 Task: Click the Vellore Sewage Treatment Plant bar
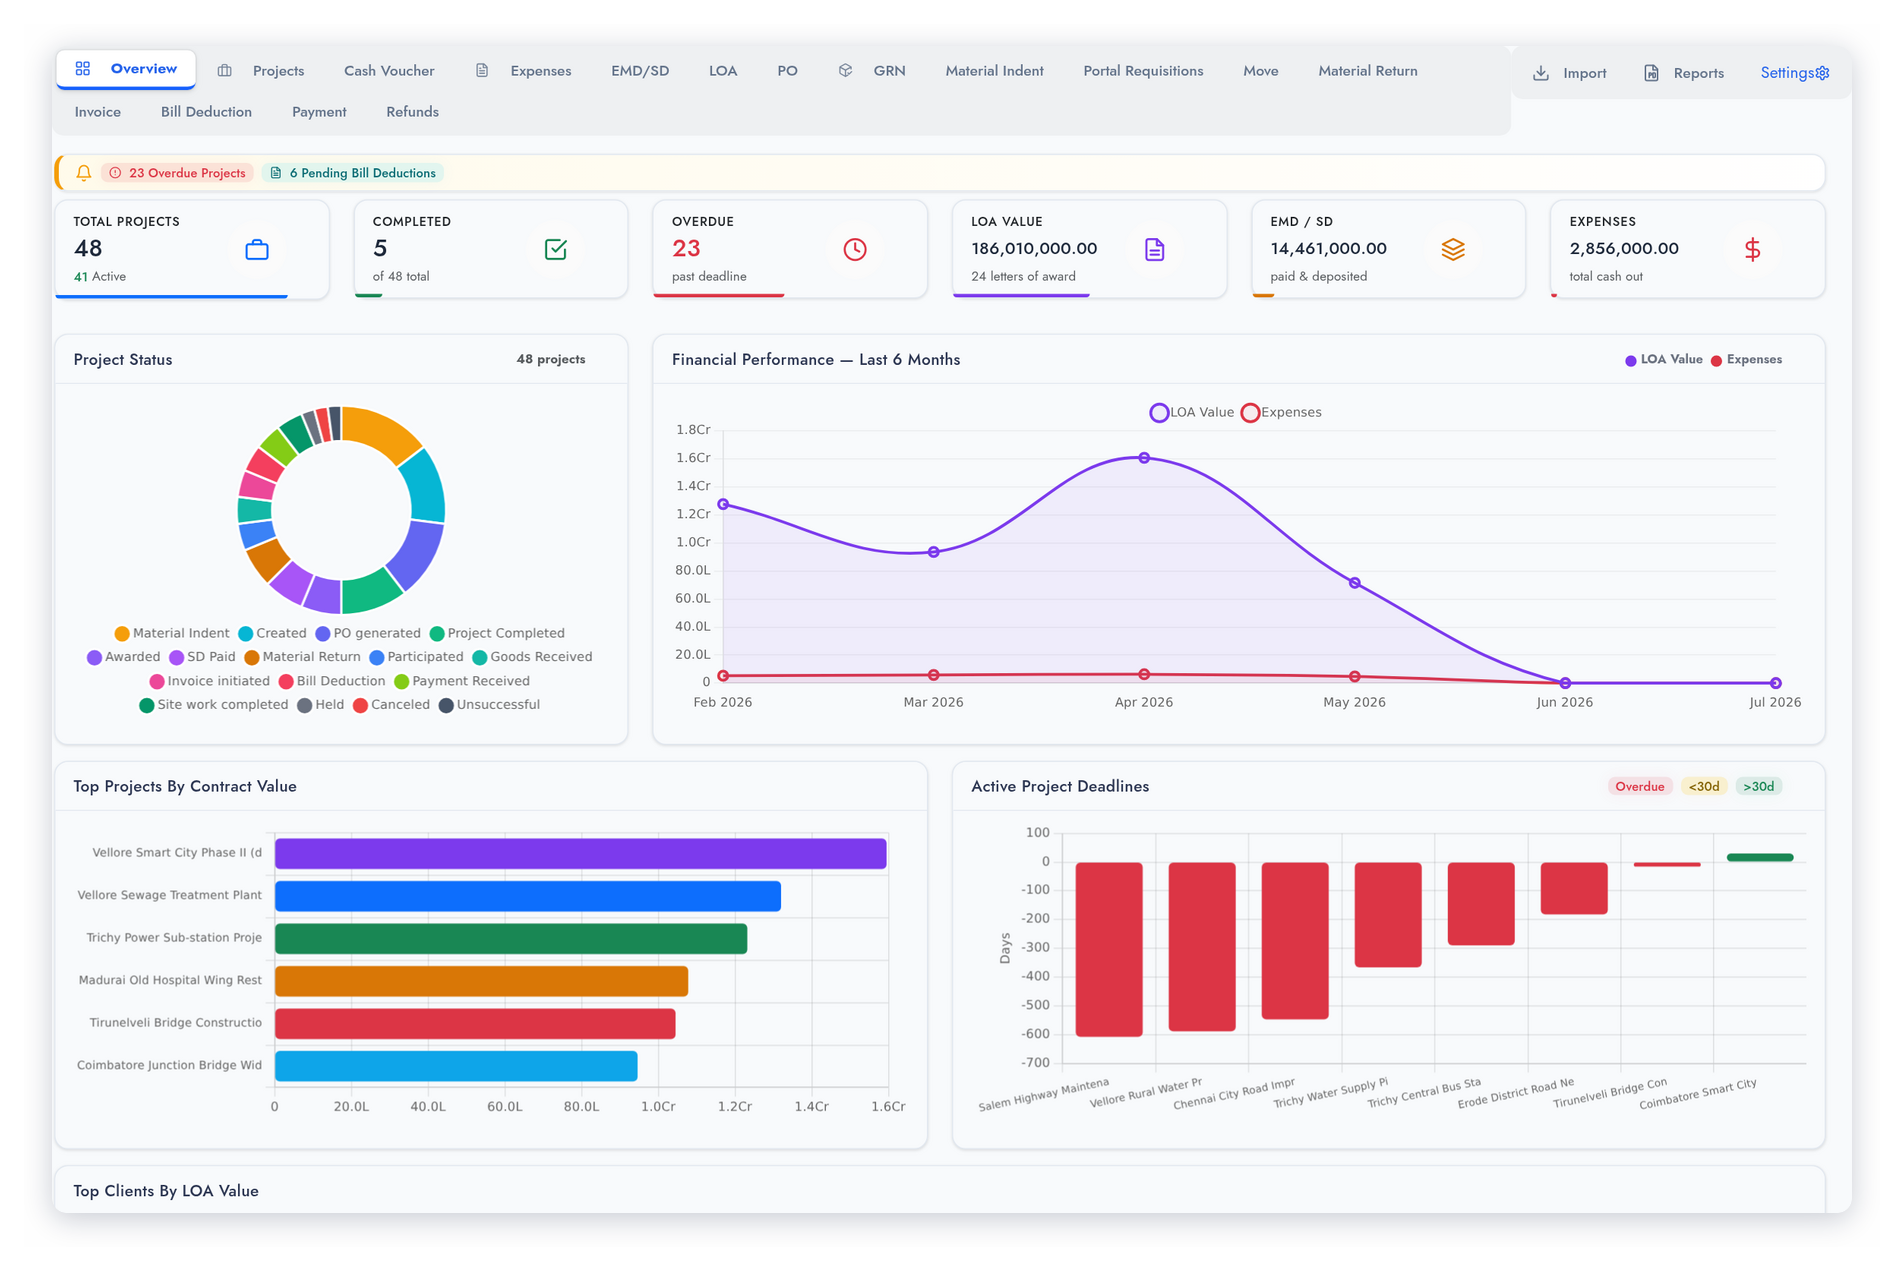528,896
